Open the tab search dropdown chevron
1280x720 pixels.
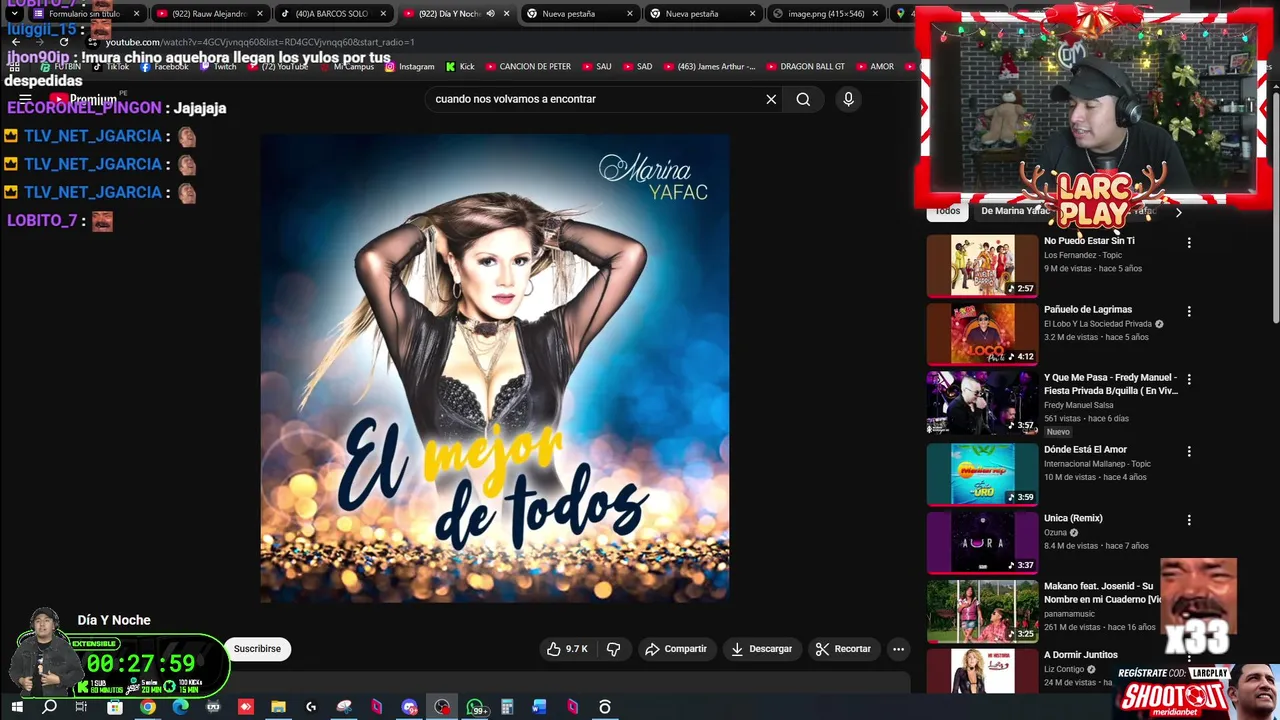14,14
